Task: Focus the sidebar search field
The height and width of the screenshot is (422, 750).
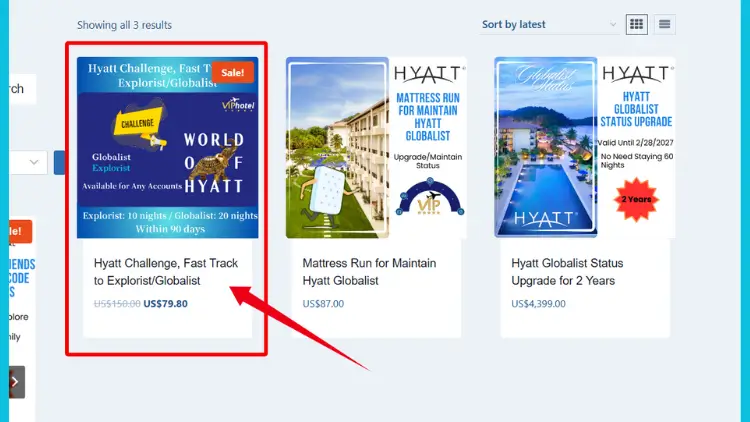Action: (22, 89)
